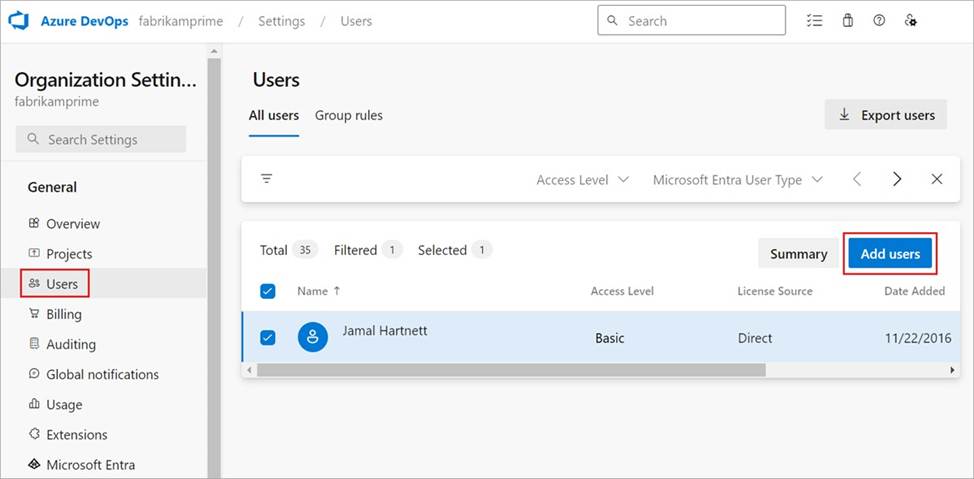
Task: Click the horizontal scrollbar in users table
Action: [511, 370]
